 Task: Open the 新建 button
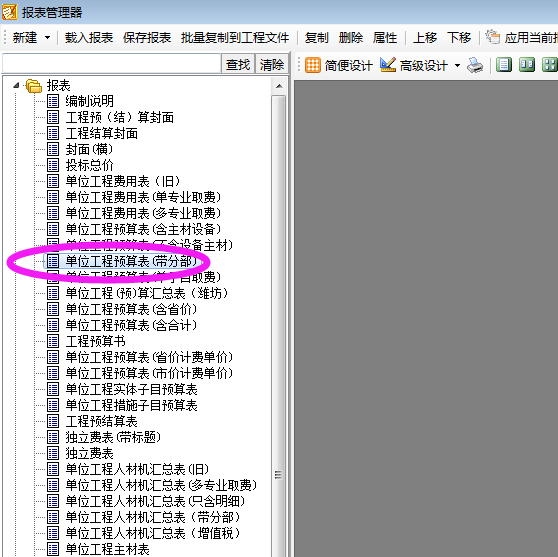coord(25,37)
